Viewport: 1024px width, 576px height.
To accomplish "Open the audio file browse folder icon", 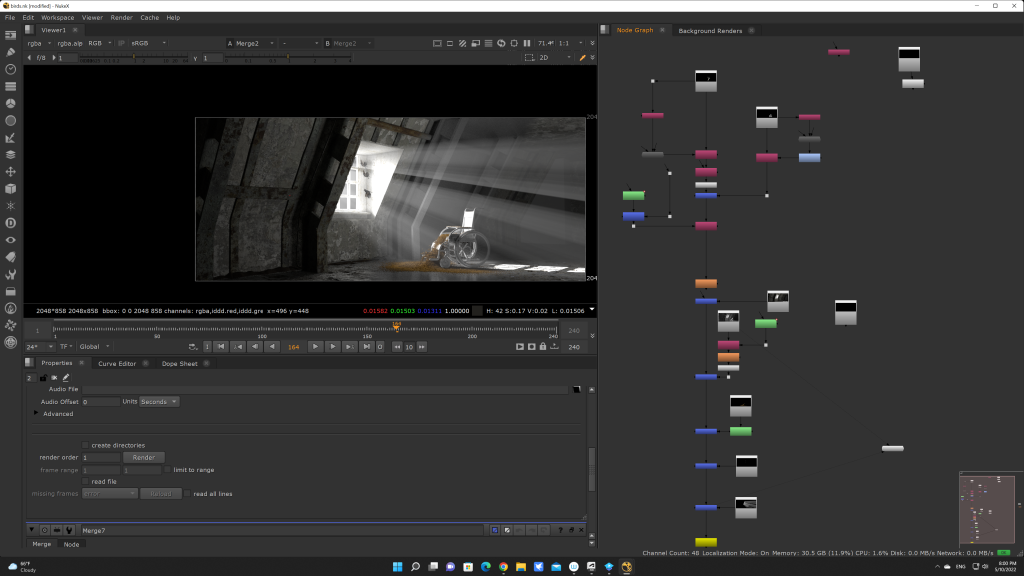I will pyautogui.click(x=576, y=389).
